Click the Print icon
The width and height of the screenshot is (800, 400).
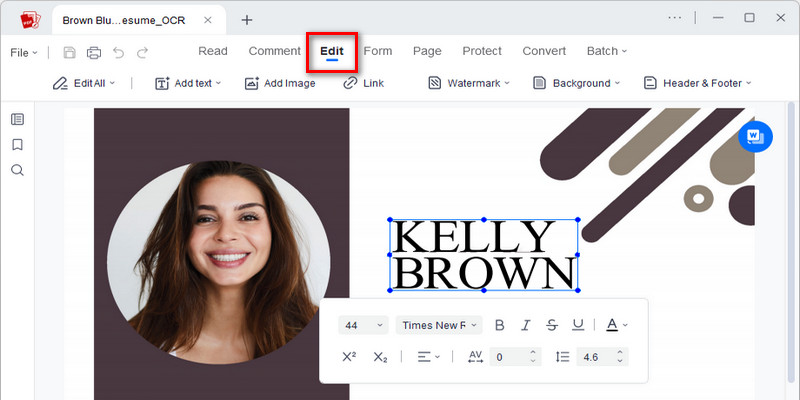tap(94, 53)
